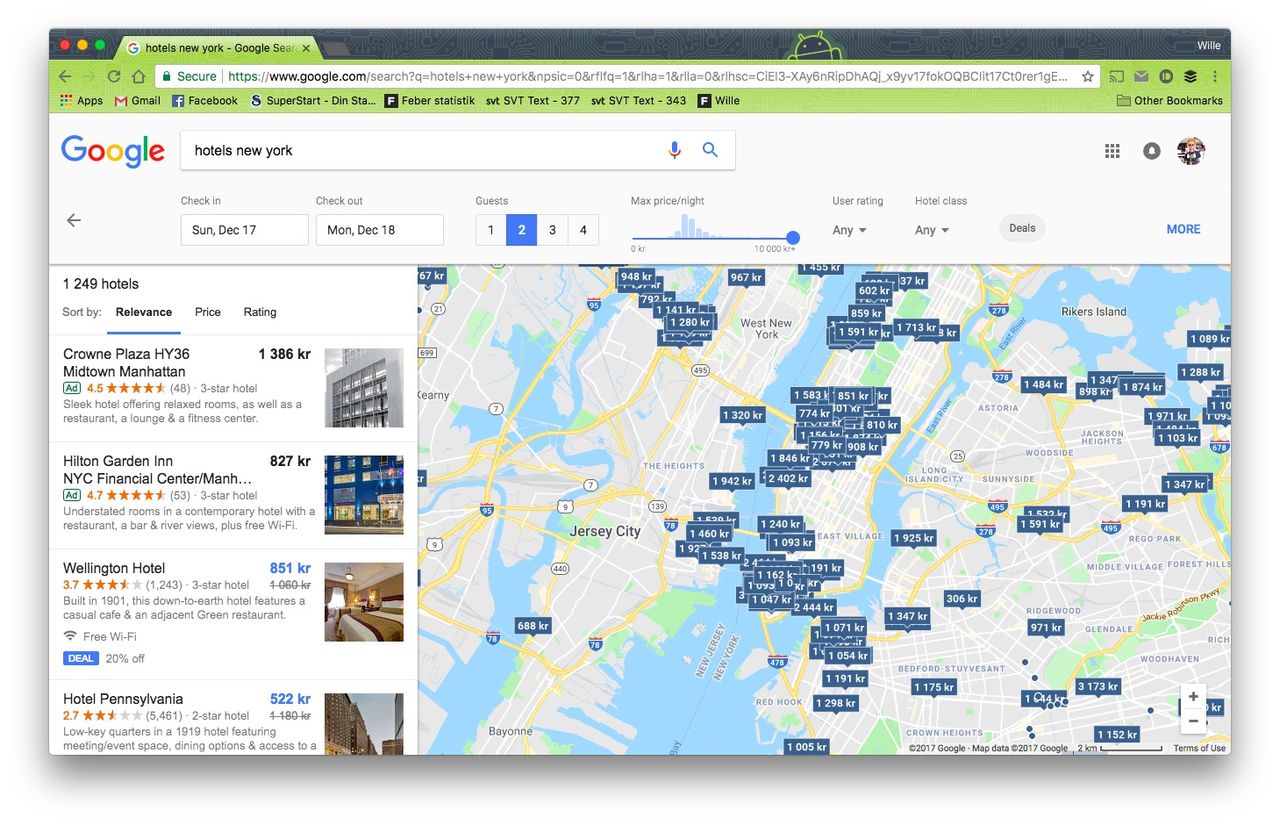This screenshot has height=825, width=1280.
Task: Open the Google account profile picture
Action: coord(1190,151)
